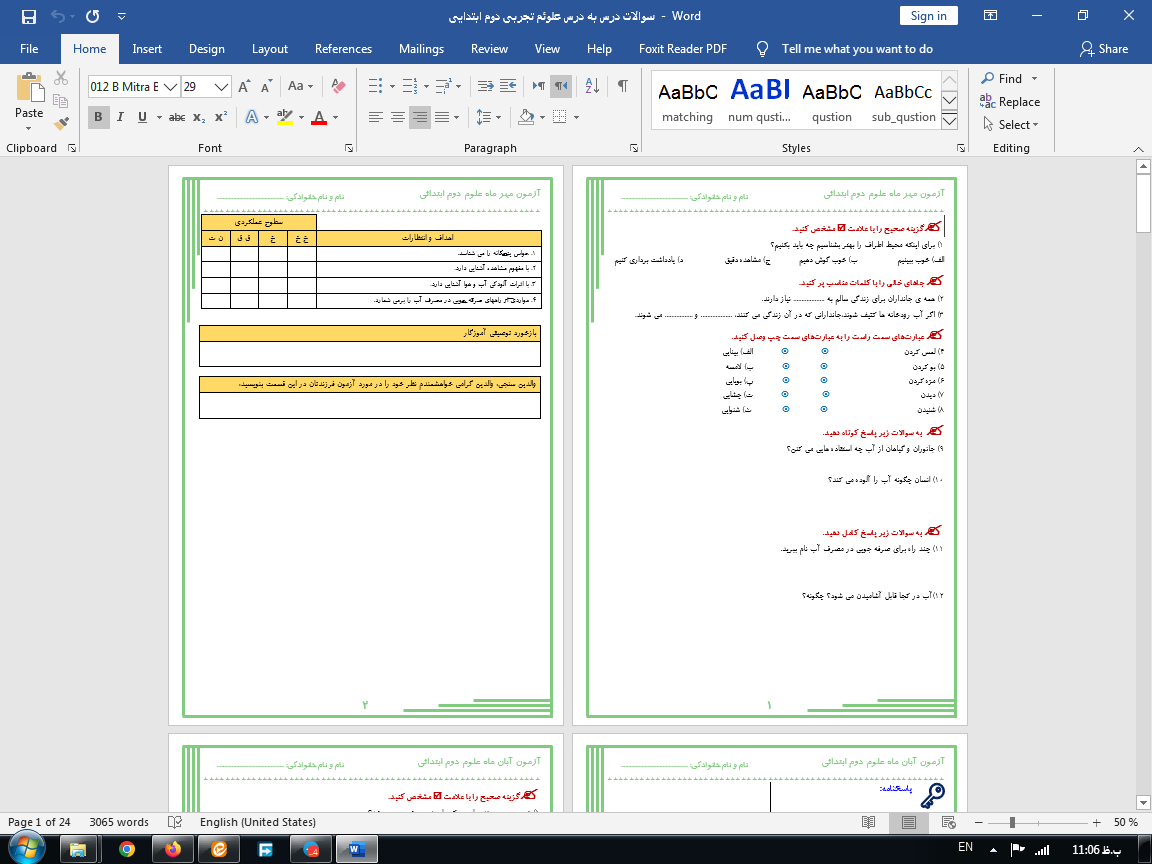Click the Format Painter brush icon
The width and height of the screenshot is (1152, 864).
(61, 124)
